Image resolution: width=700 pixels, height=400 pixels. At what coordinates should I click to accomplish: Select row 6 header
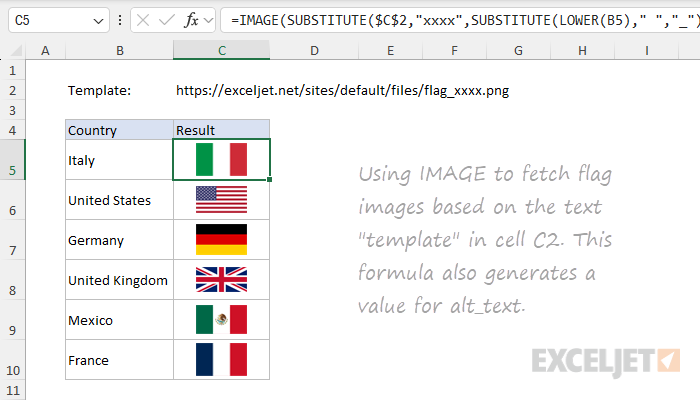click(x=12, y=200)
